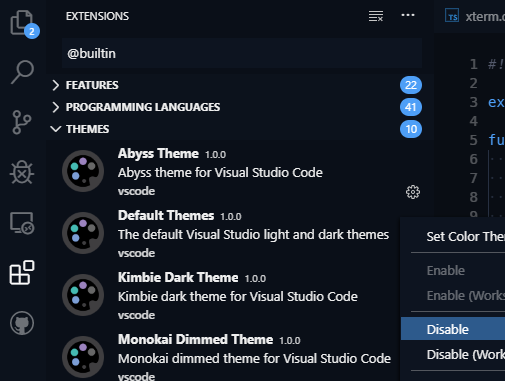Viewport: 505px width, 381px height.
Task: Click the 10 badge on Themes
Action: (x=411, y=129)
